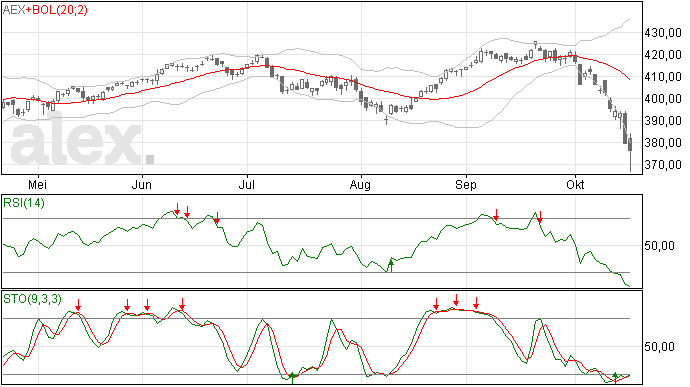This screenshot has width=690, height=387.
Task: Click the 420,00 price axis label
Action: pos(663,55)
